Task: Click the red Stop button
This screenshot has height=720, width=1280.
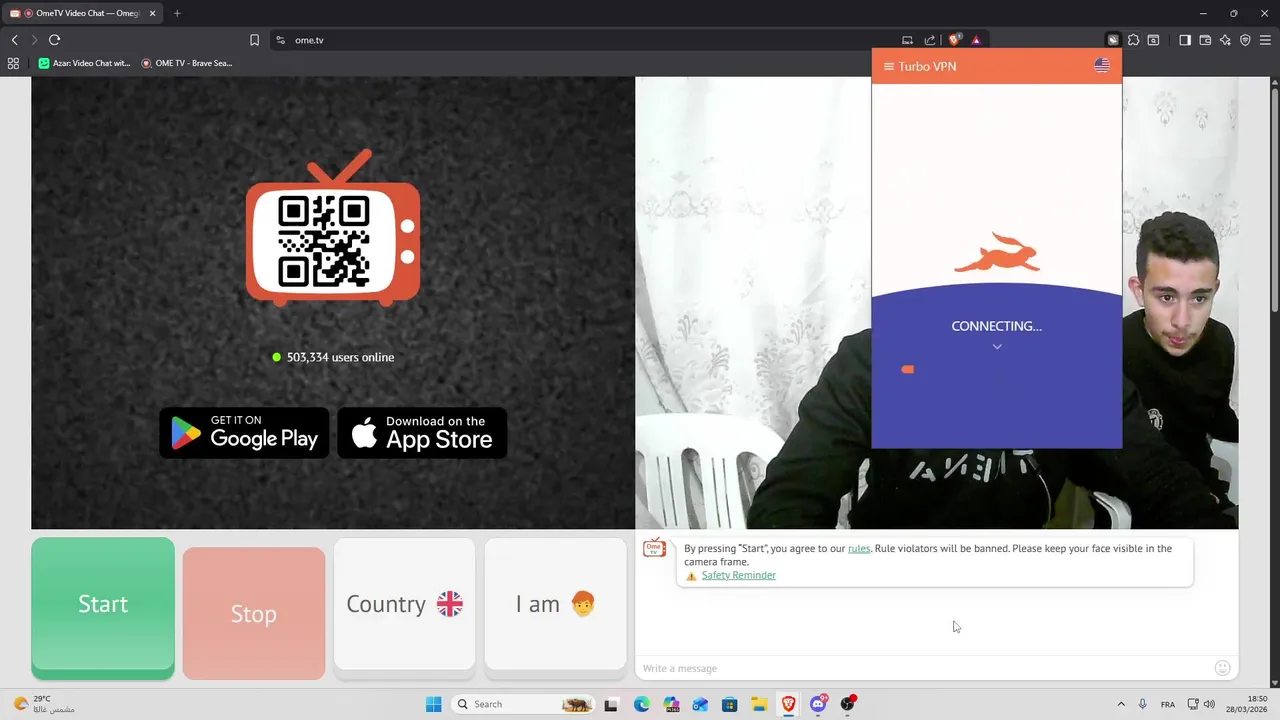Action: (x=254, y=613)
